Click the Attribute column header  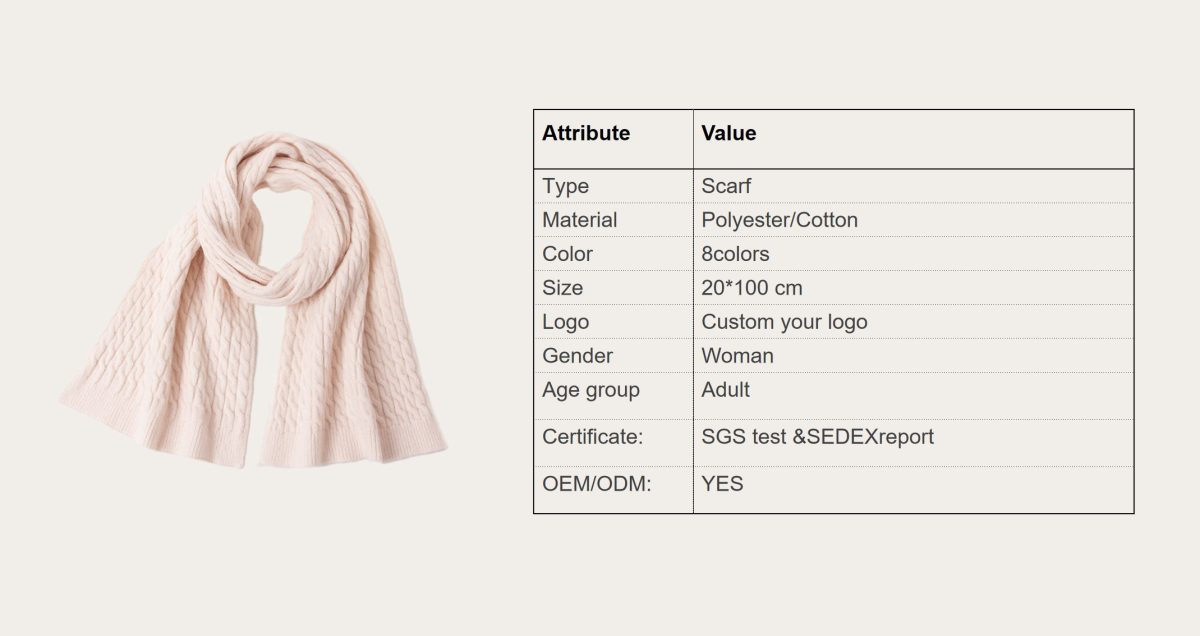(586, 133)
